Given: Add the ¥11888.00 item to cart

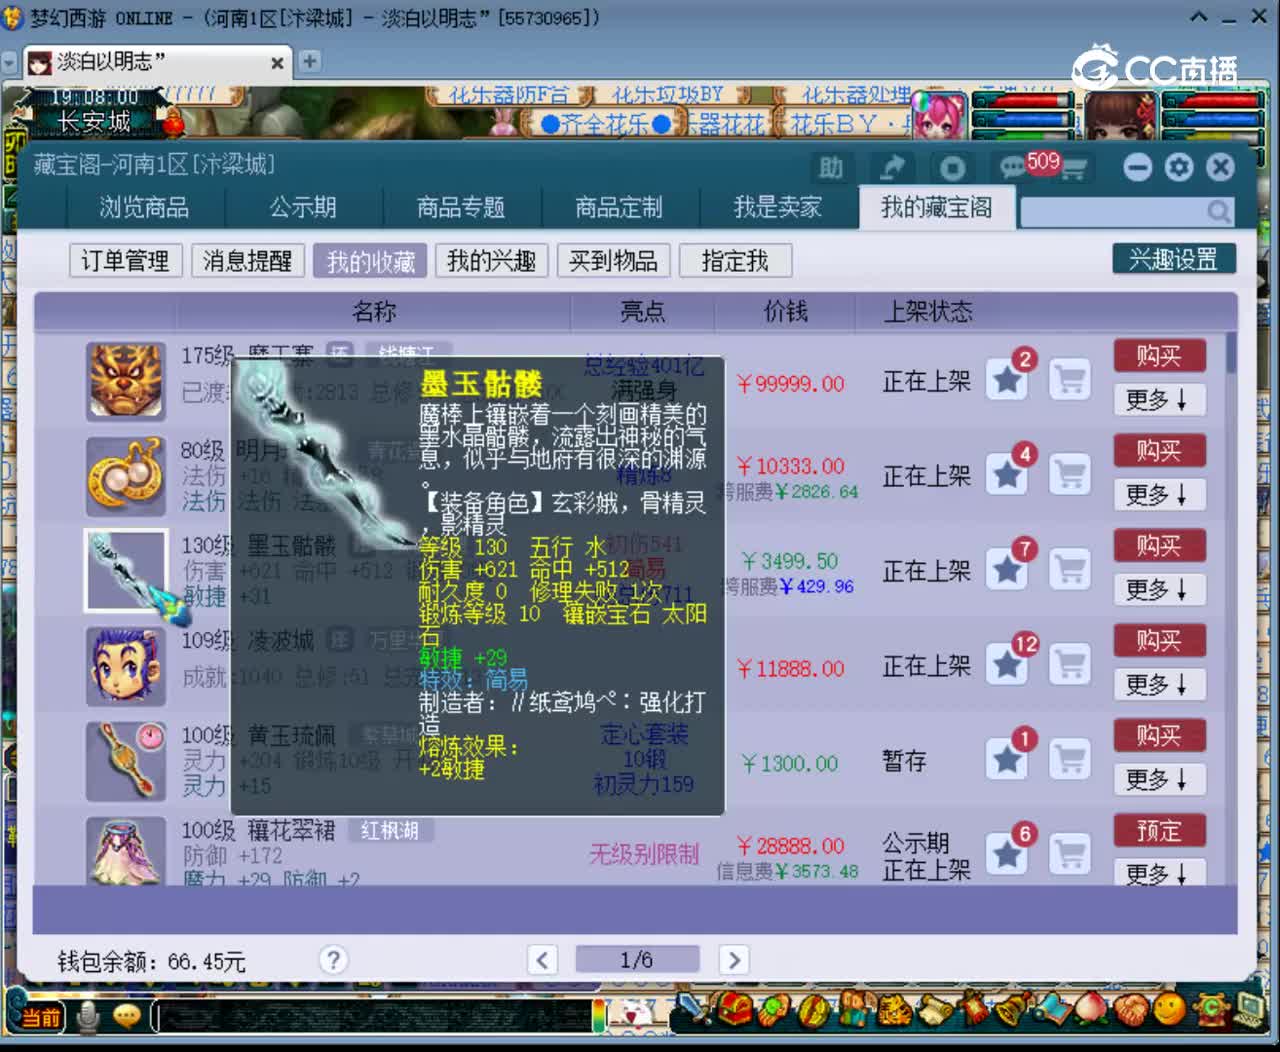Looking at the screenshot, I should 1069,665.
